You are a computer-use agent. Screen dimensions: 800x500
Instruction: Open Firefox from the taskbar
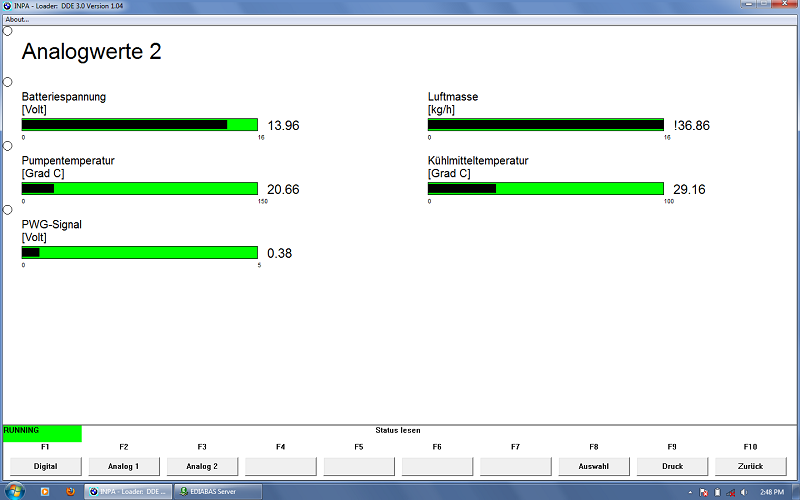[70, 491]
